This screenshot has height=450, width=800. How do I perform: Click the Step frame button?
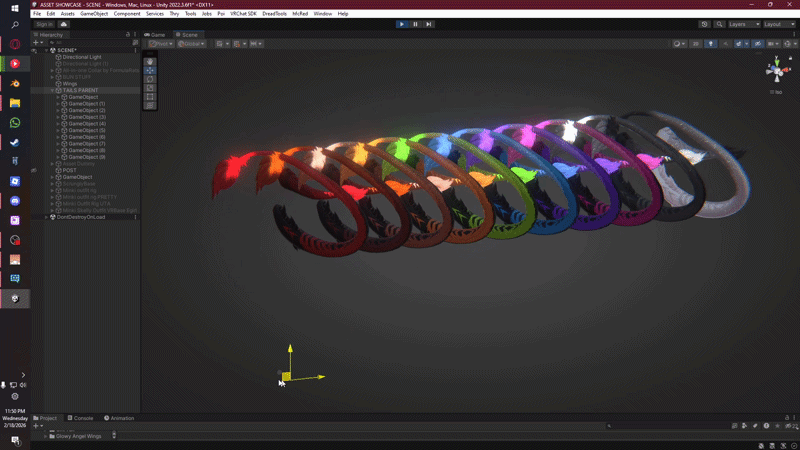click(x=429, y=23)
